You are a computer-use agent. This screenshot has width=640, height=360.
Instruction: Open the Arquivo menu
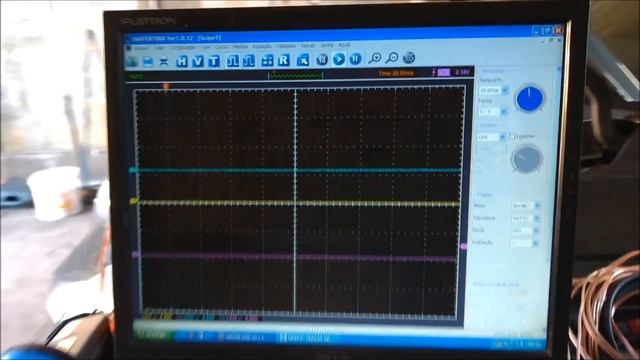[x=142, y=48]
